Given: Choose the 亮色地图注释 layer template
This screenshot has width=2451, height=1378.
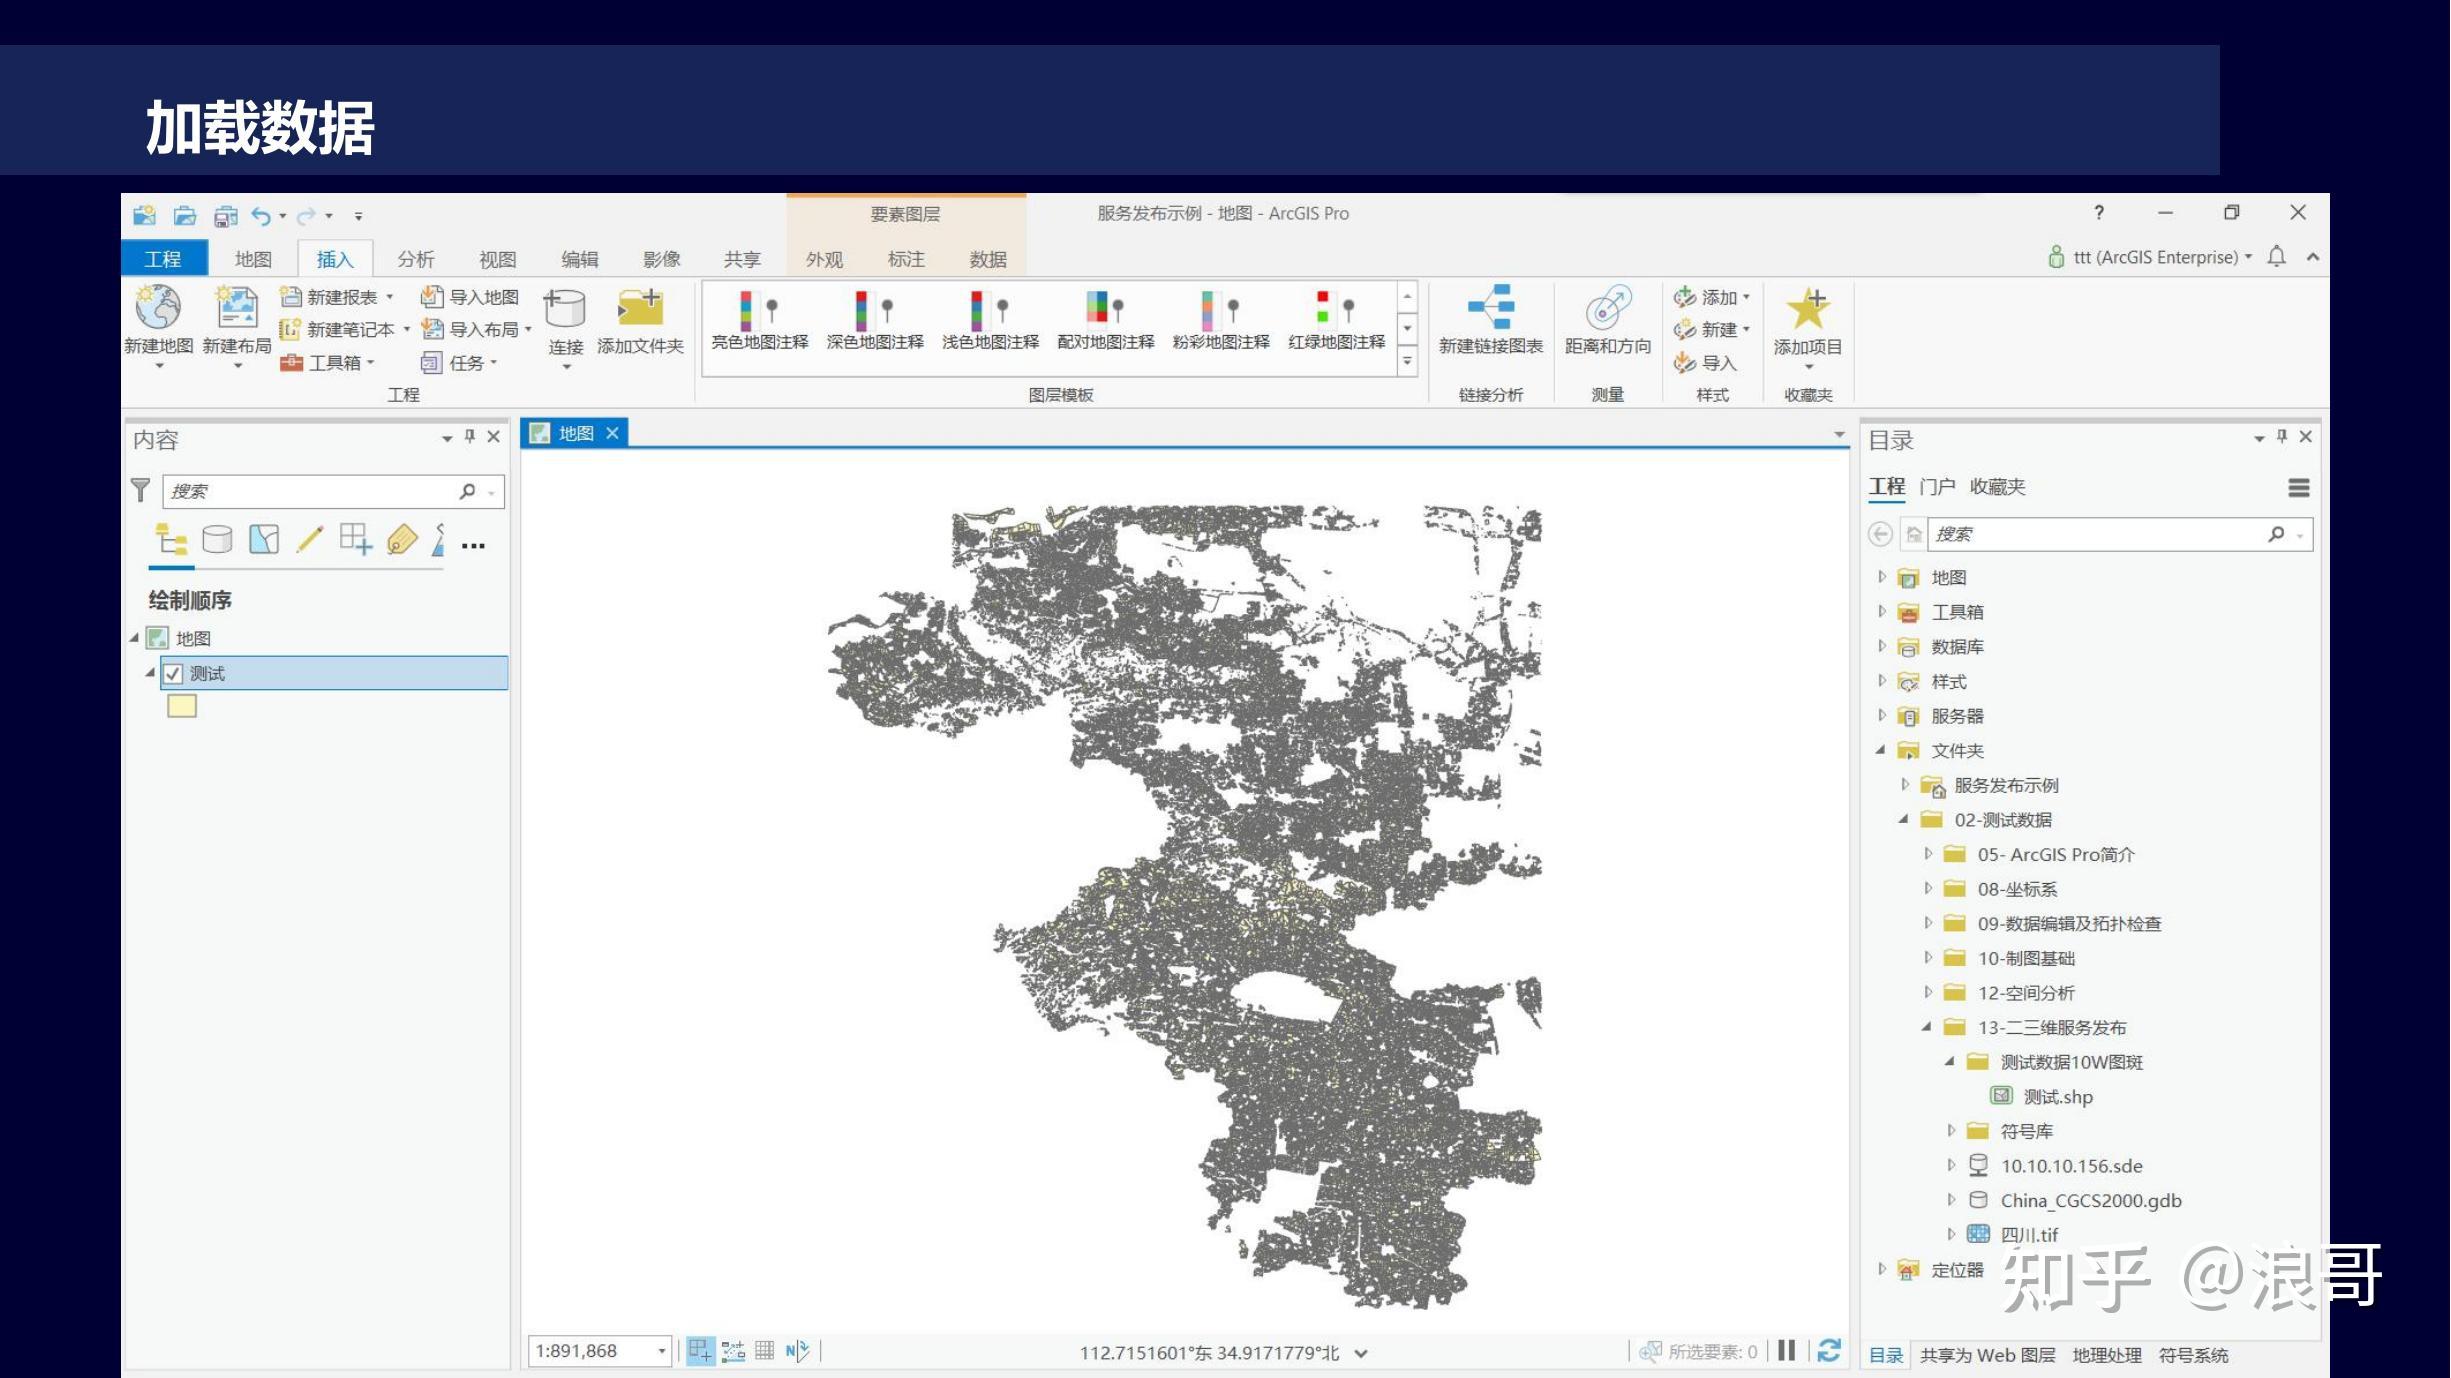Looking at the screenshot, I should coord(759,320).
